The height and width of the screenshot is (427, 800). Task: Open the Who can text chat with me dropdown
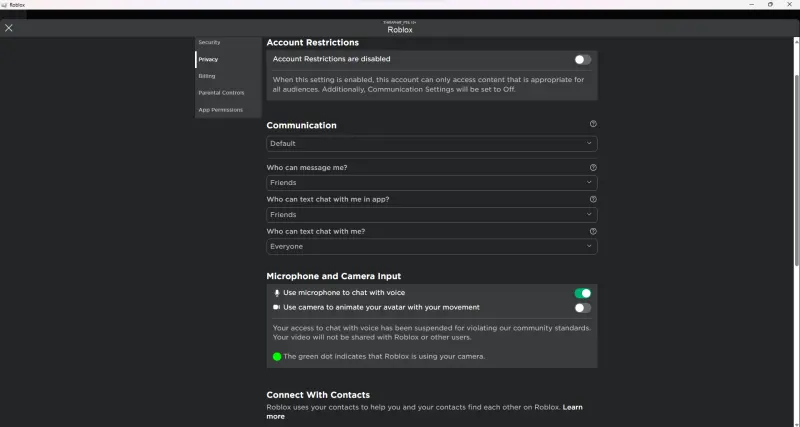(432, 246)
